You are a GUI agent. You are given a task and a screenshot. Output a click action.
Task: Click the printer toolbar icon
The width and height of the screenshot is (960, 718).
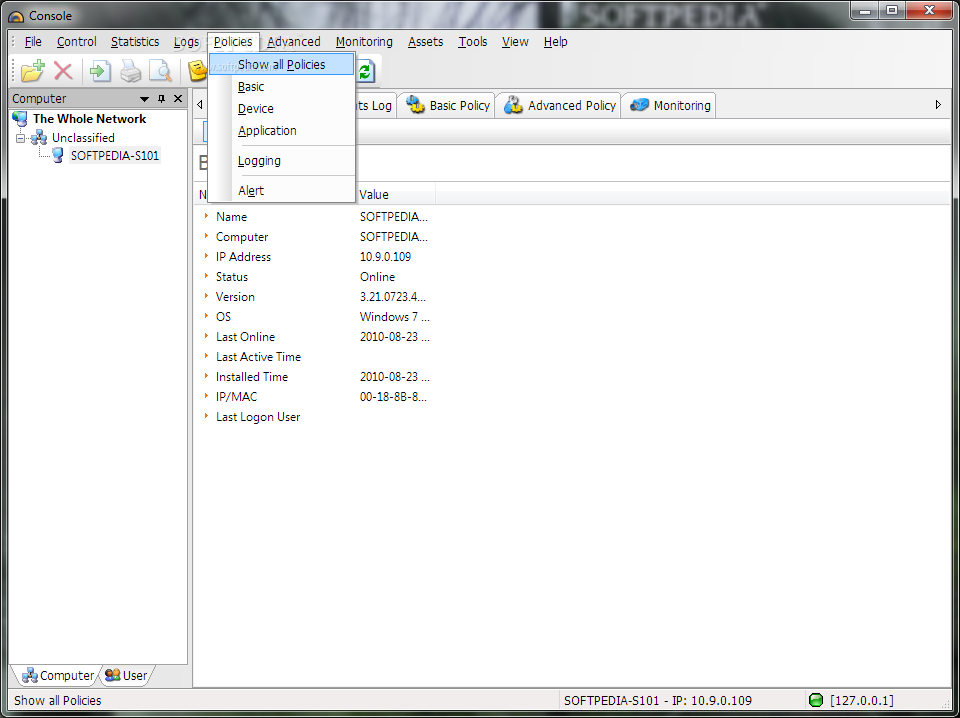tap(130, 71)
